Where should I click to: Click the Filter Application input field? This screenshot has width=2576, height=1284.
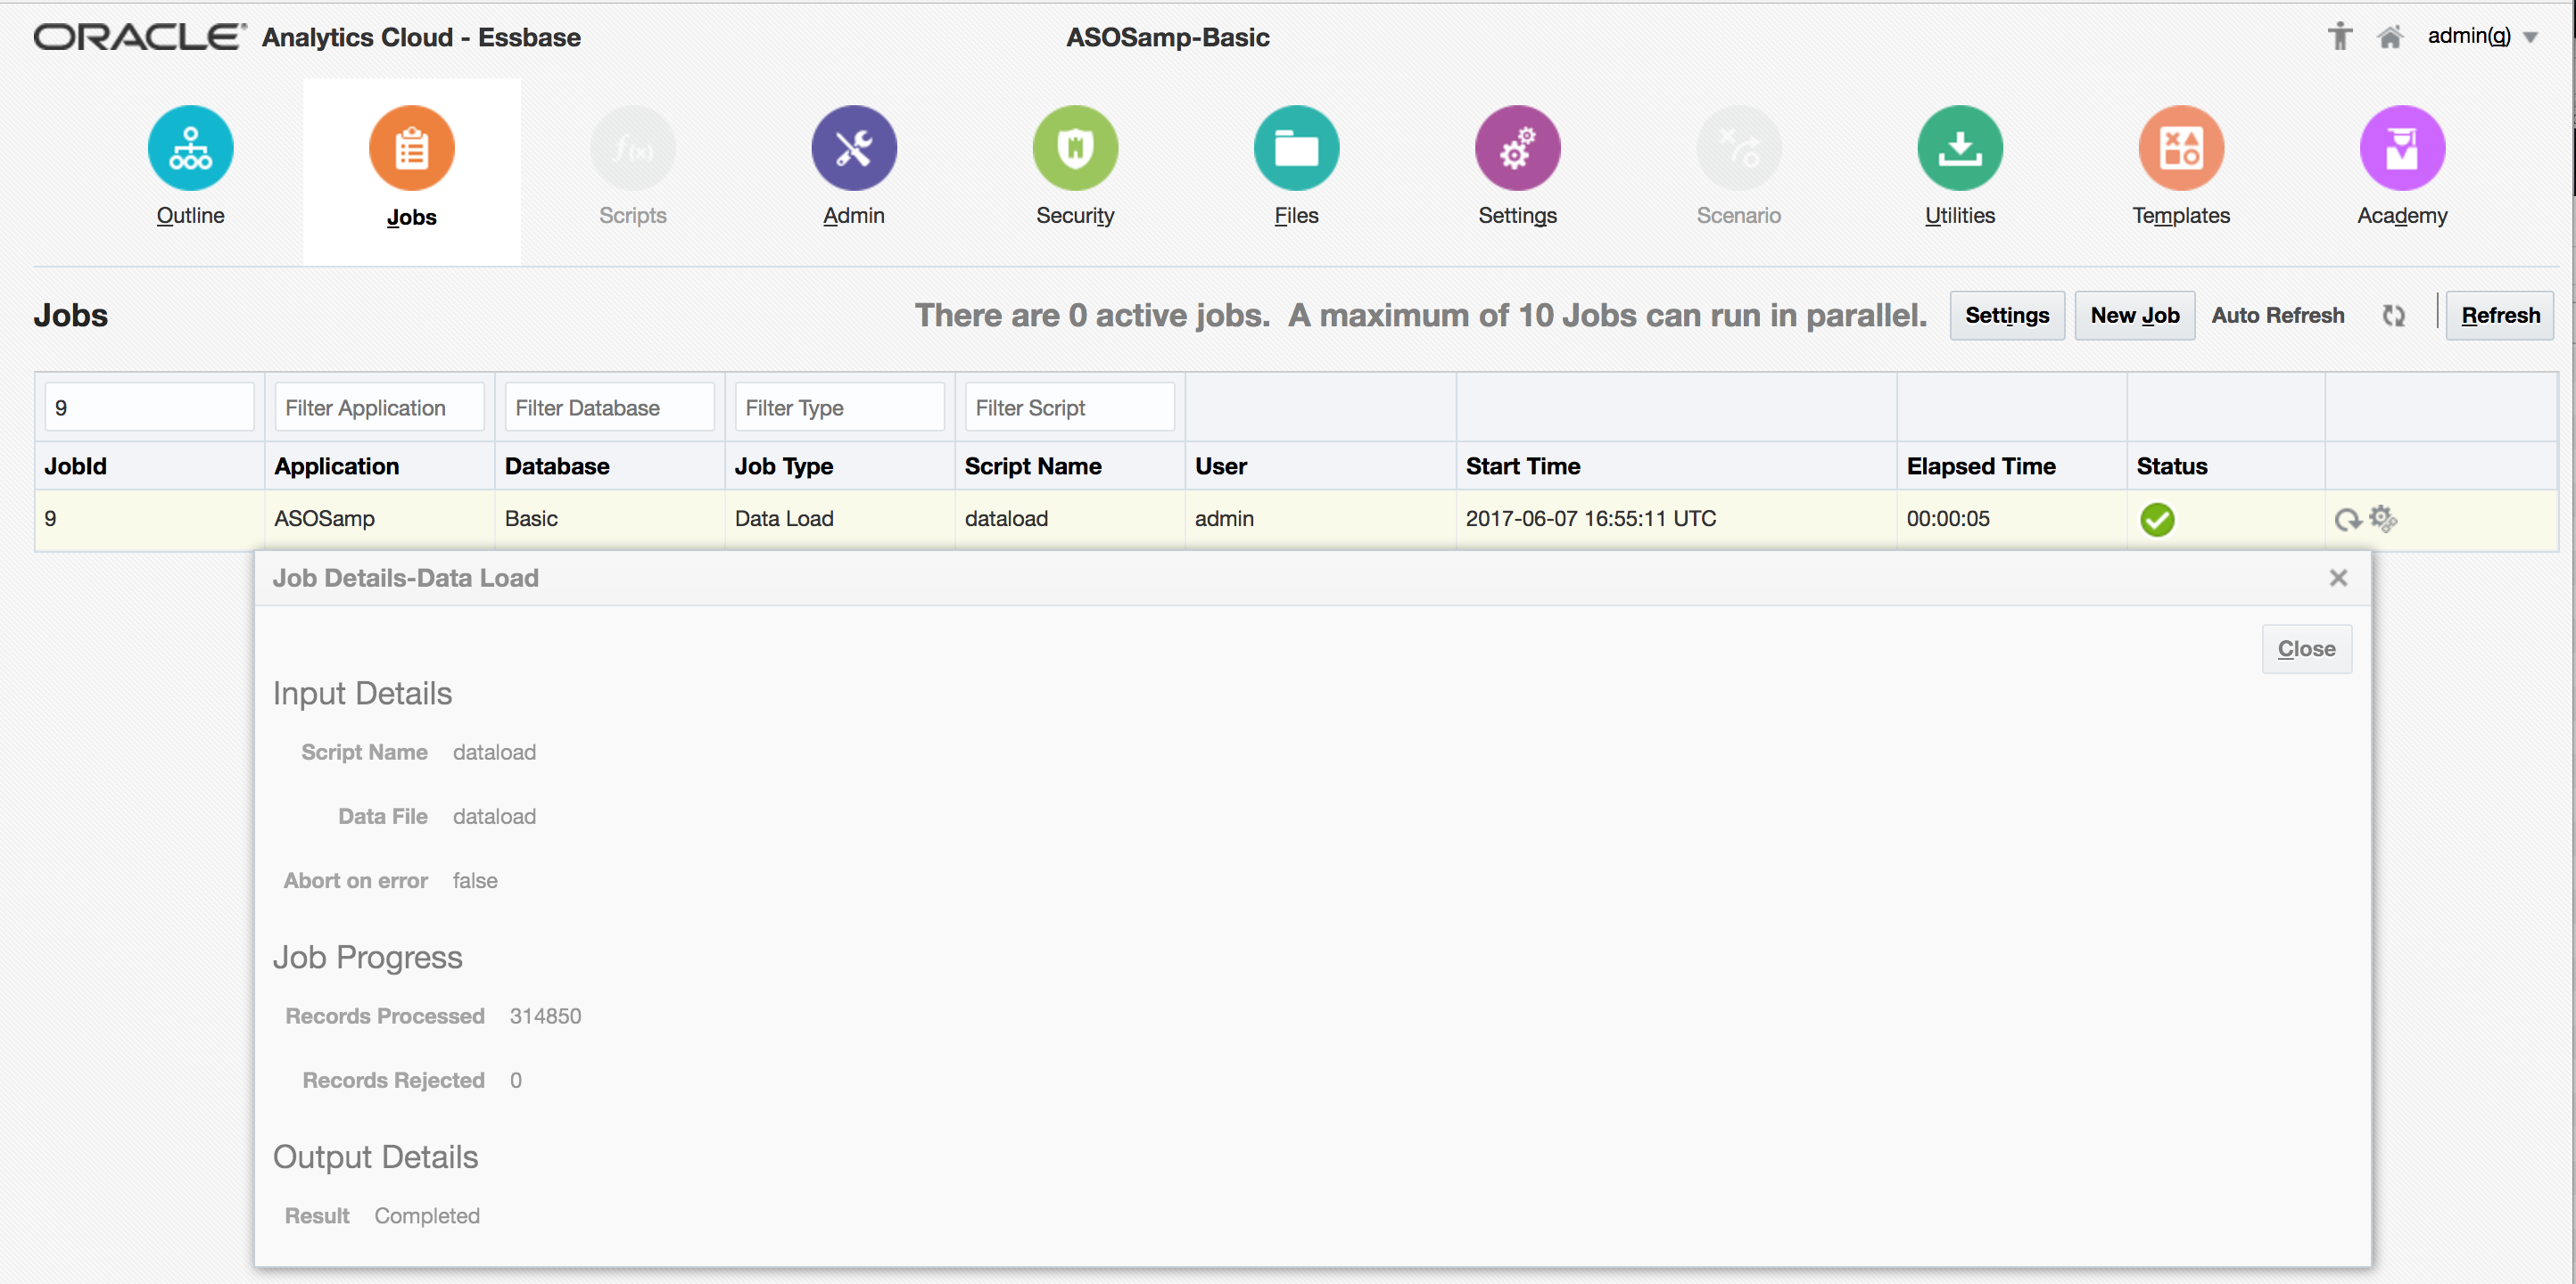[x=379, y=407]
